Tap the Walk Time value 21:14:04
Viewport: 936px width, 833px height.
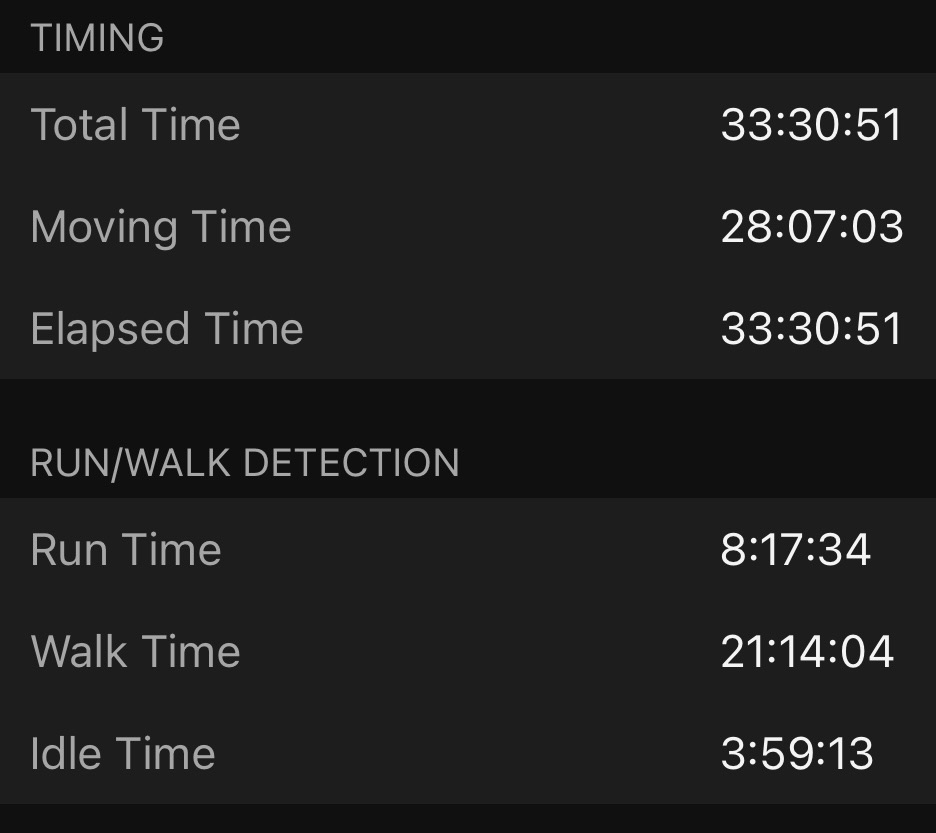click(806, 652)
